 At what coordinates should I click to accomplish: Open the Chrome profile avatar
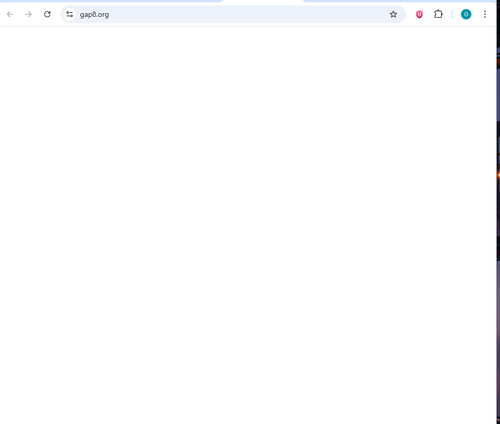click(x=466, y=14)
